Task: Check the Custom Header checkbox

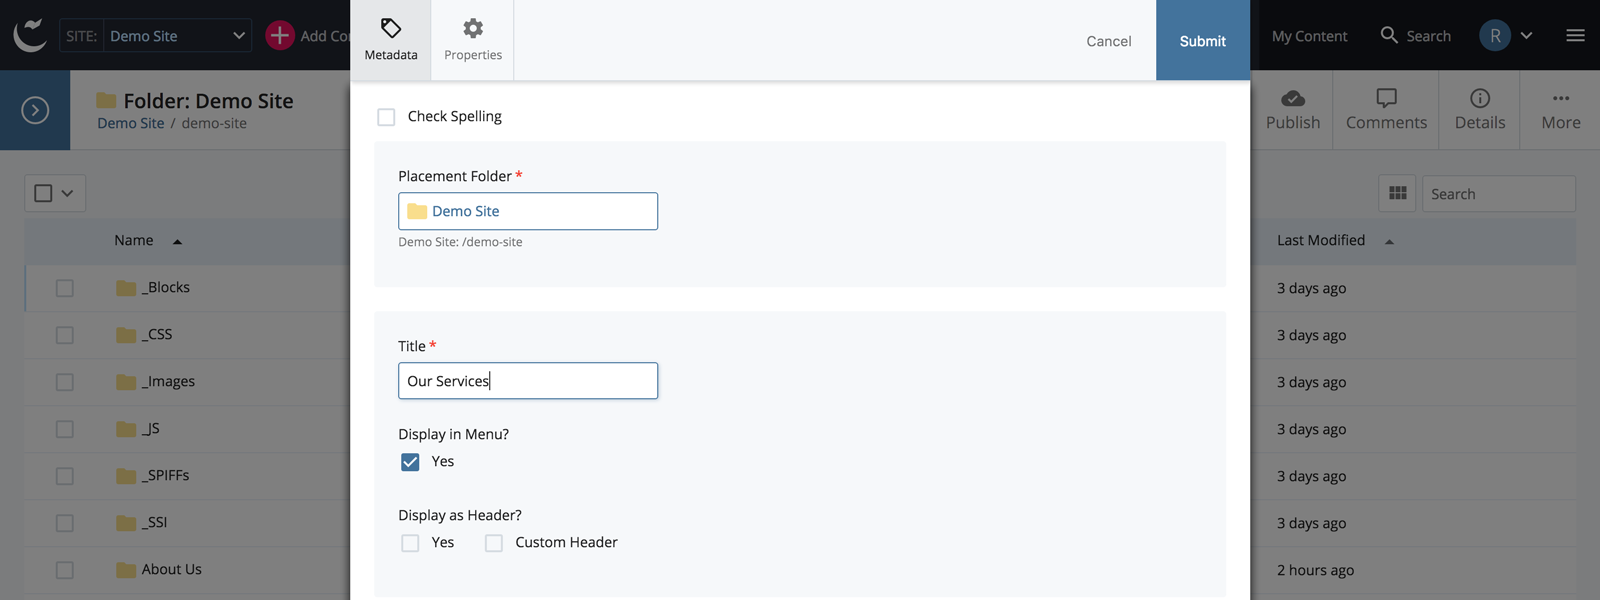Action: pyautogui.click(x=494, y=543)
